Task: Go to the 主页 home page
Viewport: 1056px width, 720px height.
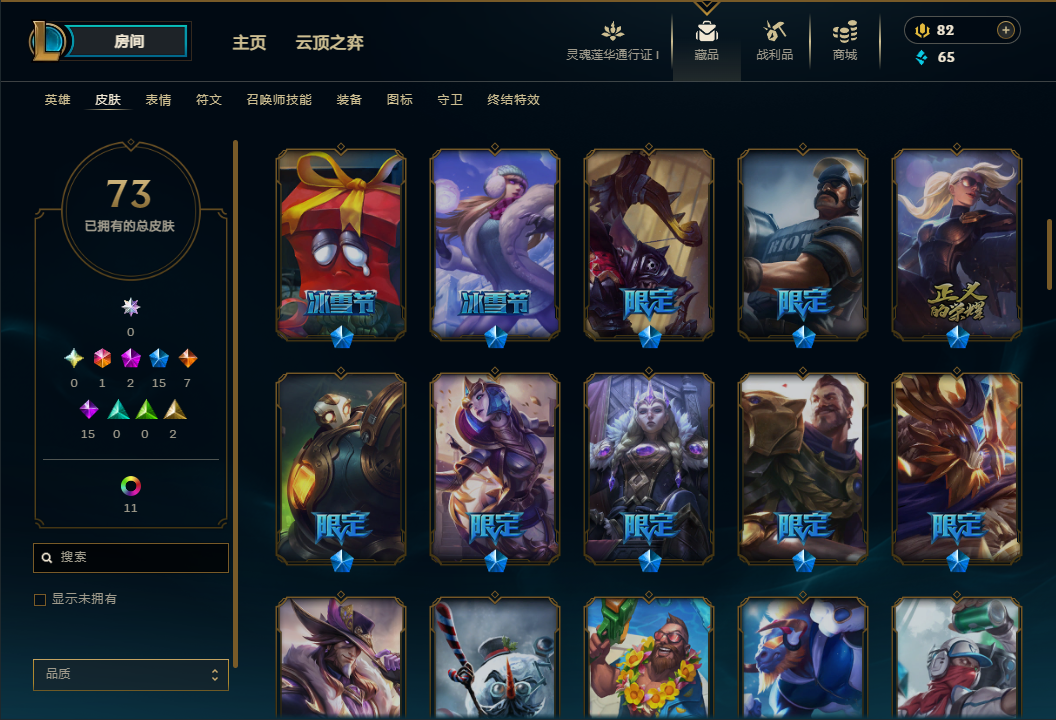Action: [249, 42]
